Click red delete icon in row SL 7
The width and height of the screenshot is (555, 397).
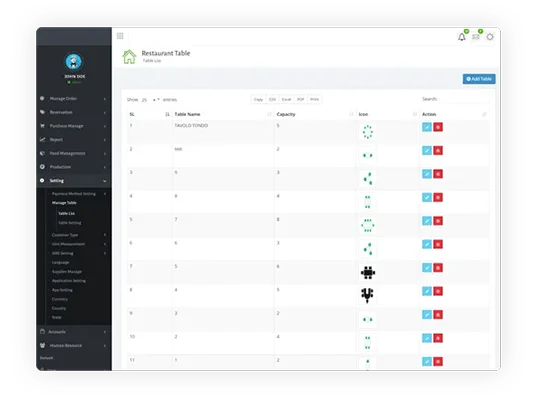(438, 267)
